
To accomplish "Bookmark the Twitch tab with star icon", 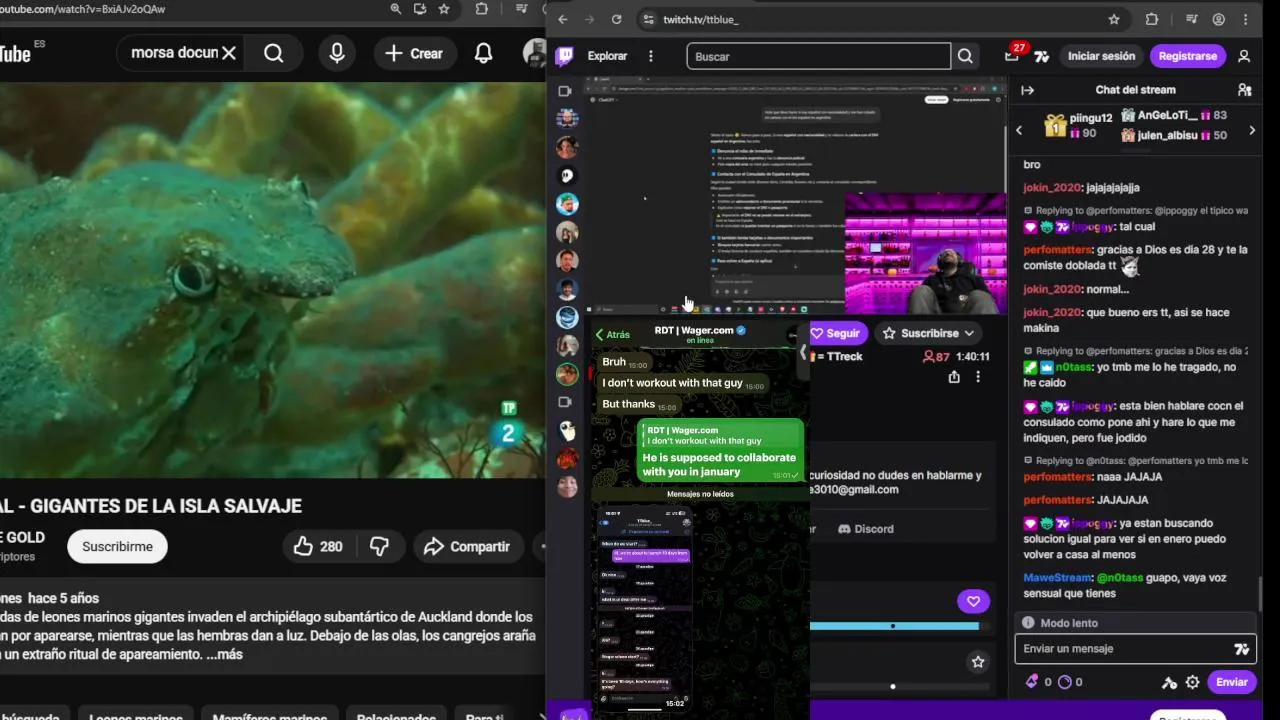I will (x=1114, y=19).
